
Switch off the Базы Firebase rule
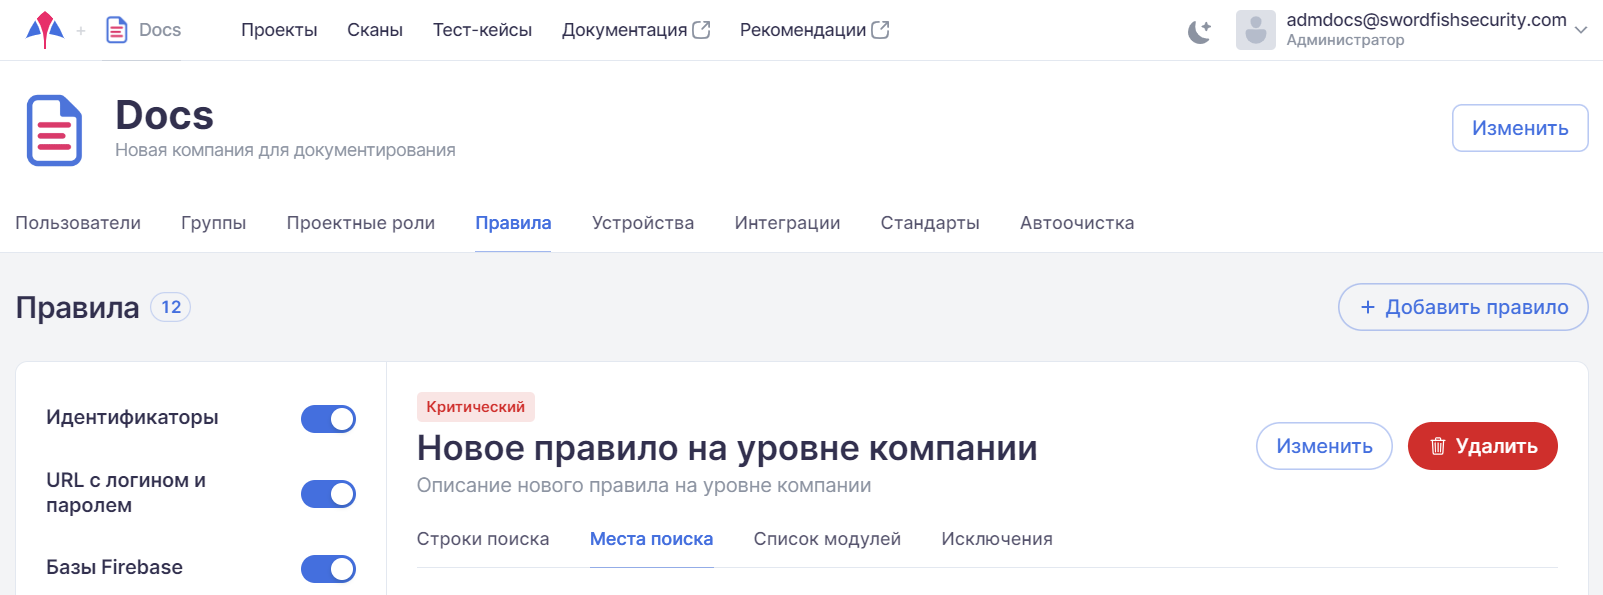tap(328, 569)
